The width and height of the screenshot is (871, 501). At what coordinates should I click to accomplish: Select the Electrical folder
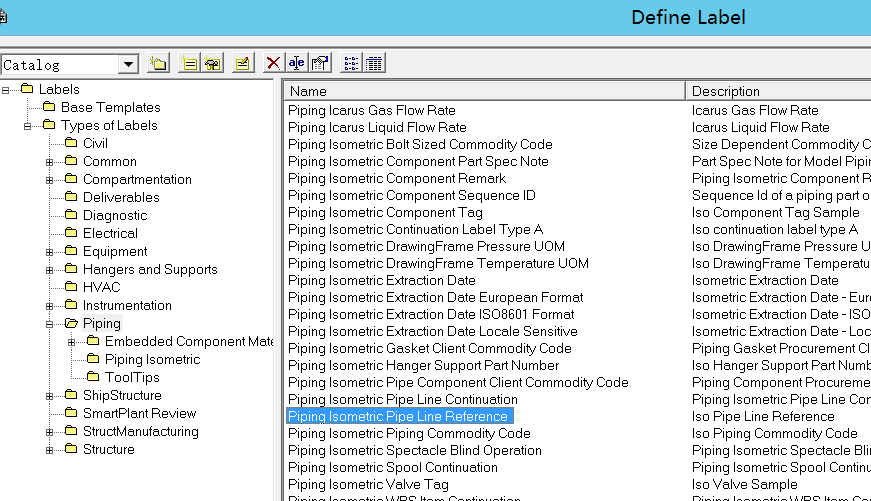tap(110, 233)
